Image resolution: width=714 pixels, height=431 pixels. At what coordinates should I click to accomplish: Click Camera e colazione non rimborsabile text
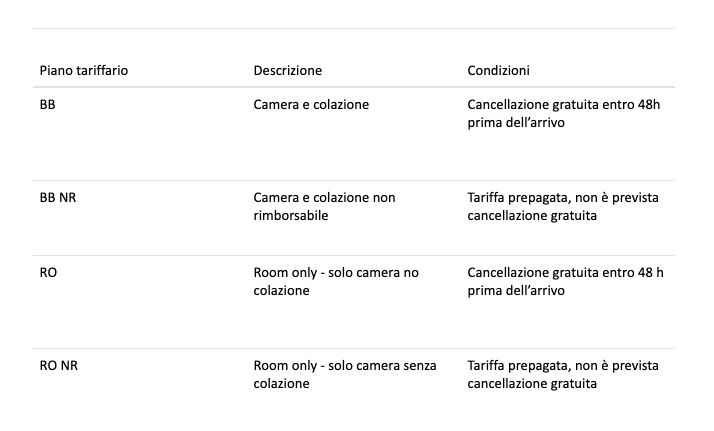point(324,207)
